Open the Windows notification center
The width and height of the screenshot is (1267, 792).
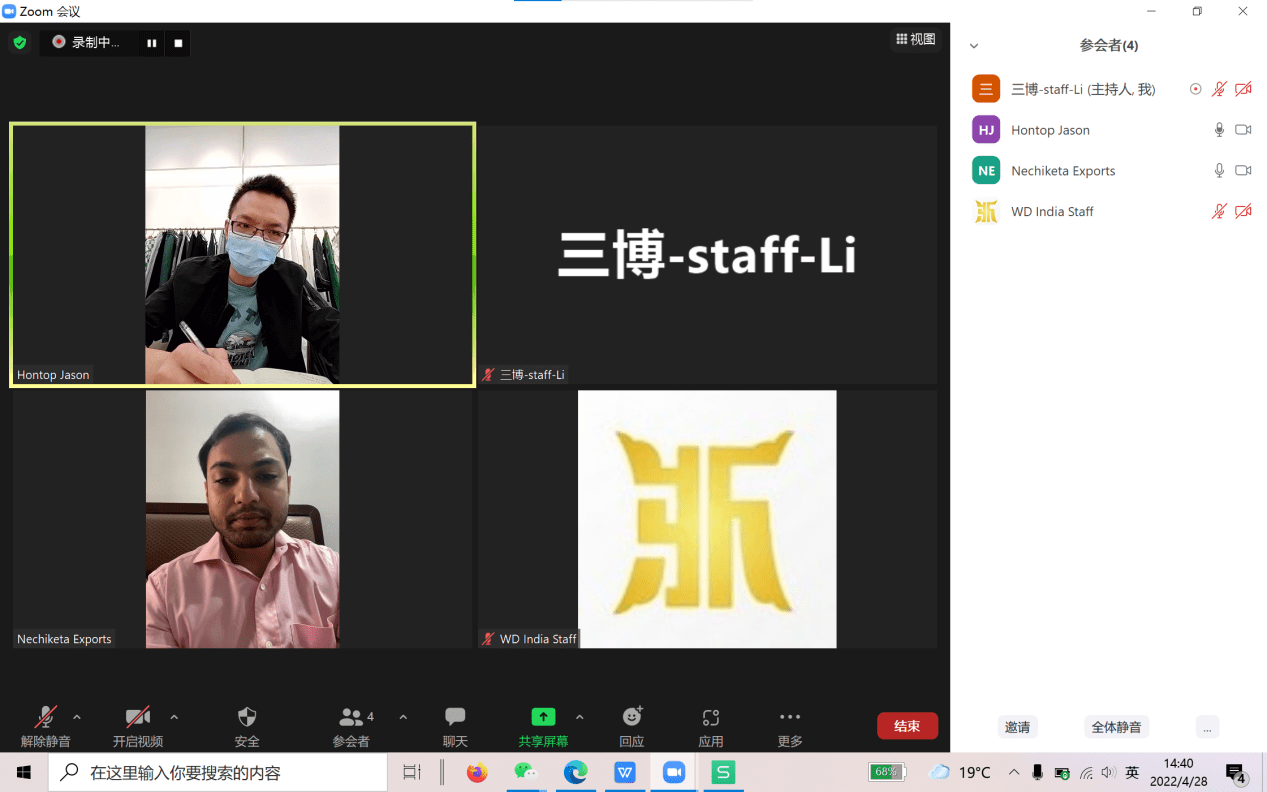tap(1236, 772)
